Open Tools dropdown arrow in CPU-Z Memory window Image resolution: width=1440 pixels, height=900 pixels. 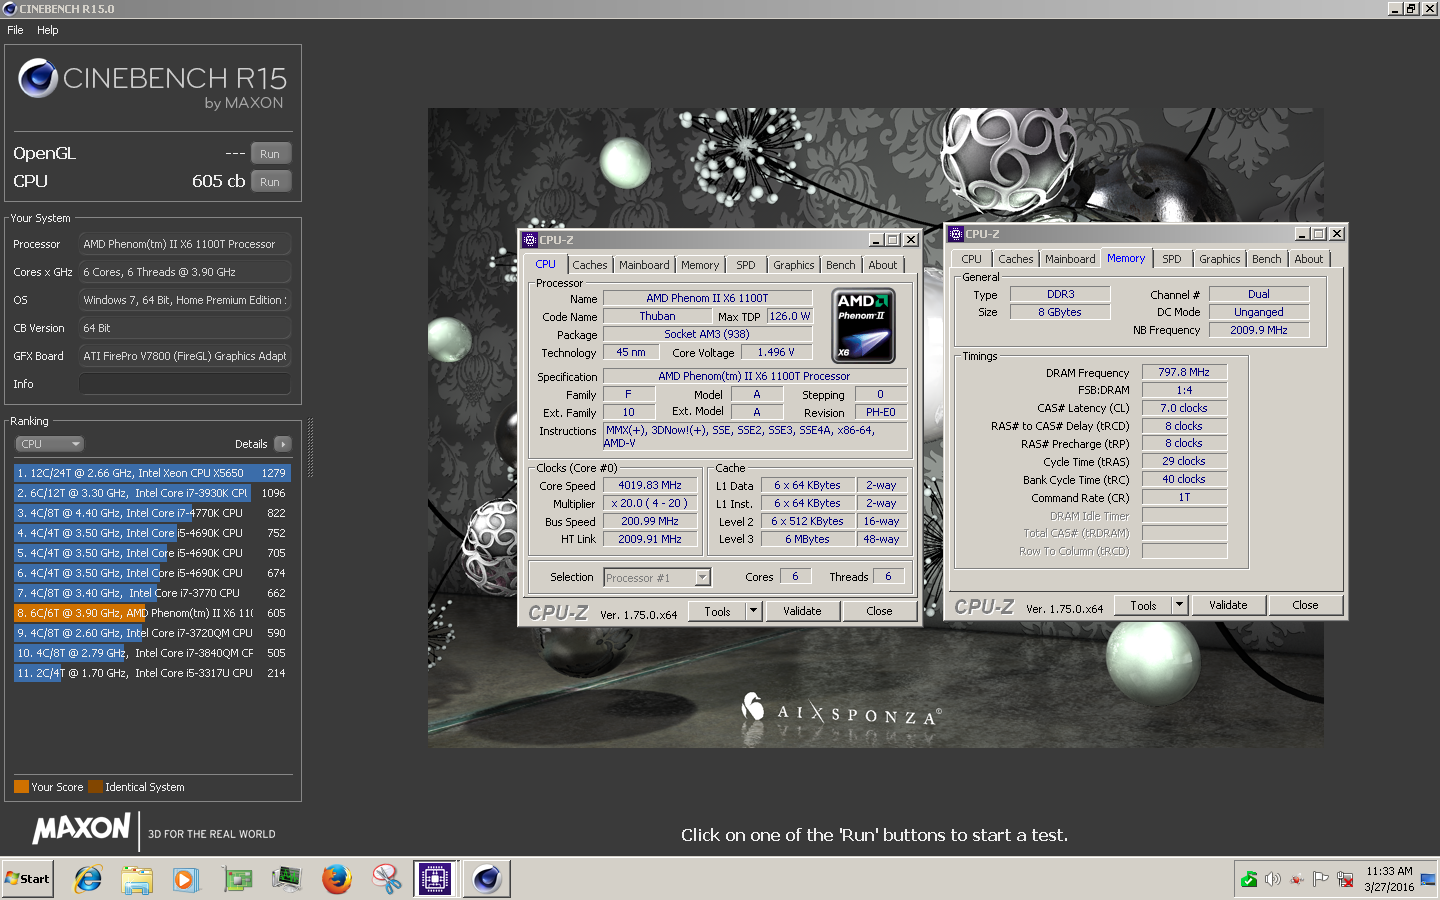1179,605
